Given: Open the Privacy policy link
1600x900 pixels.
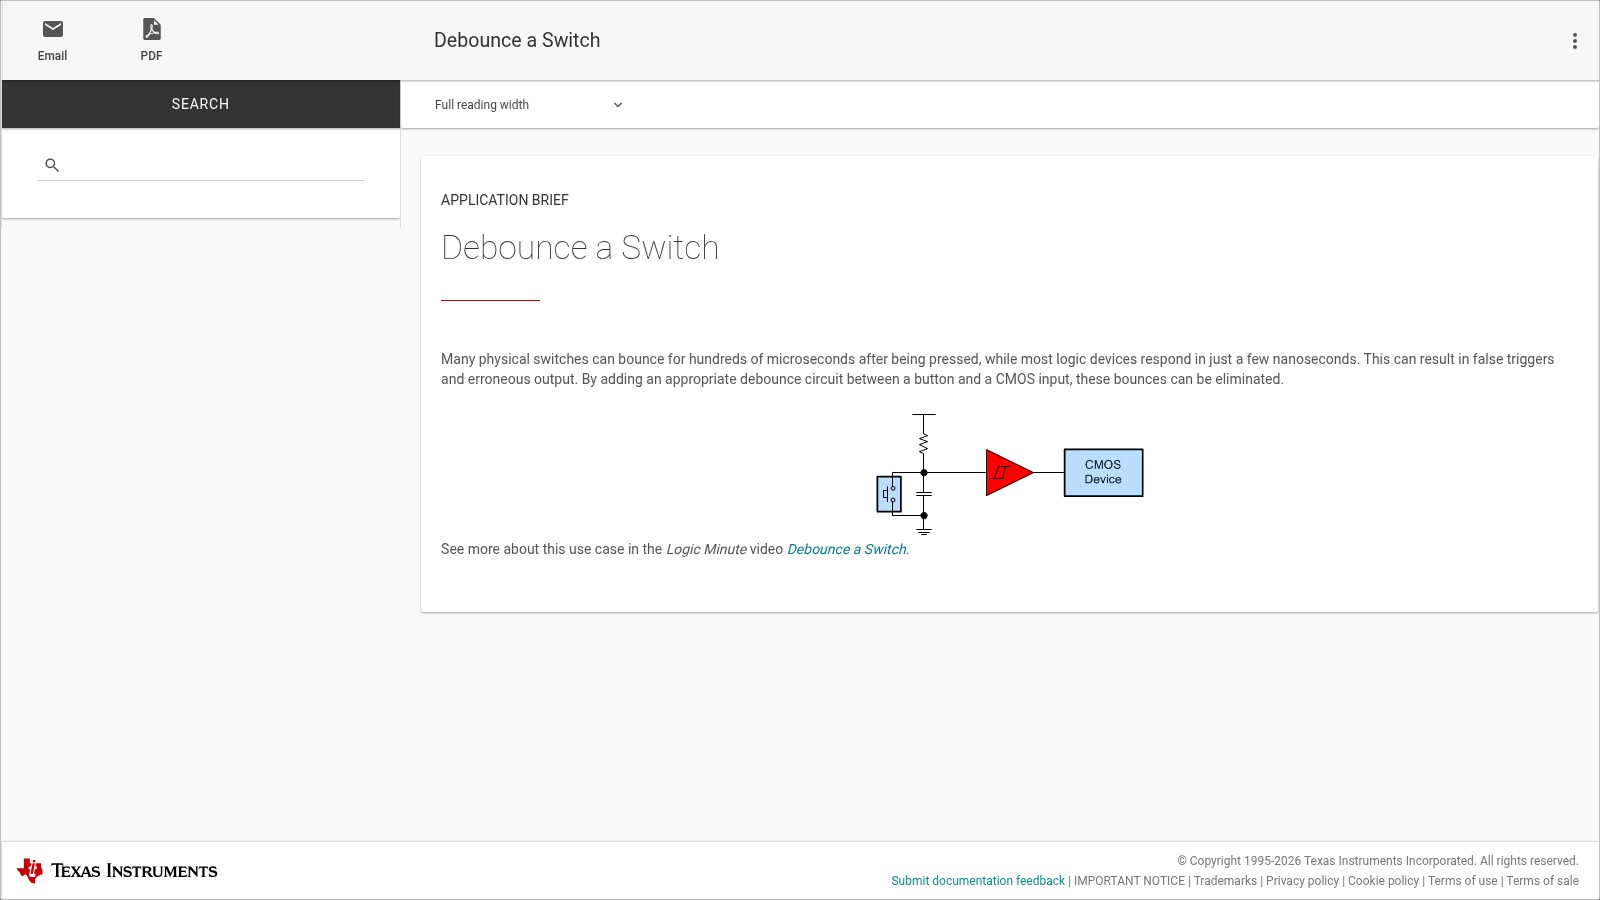Looking at the screenshot, I should pos(1302,881).
